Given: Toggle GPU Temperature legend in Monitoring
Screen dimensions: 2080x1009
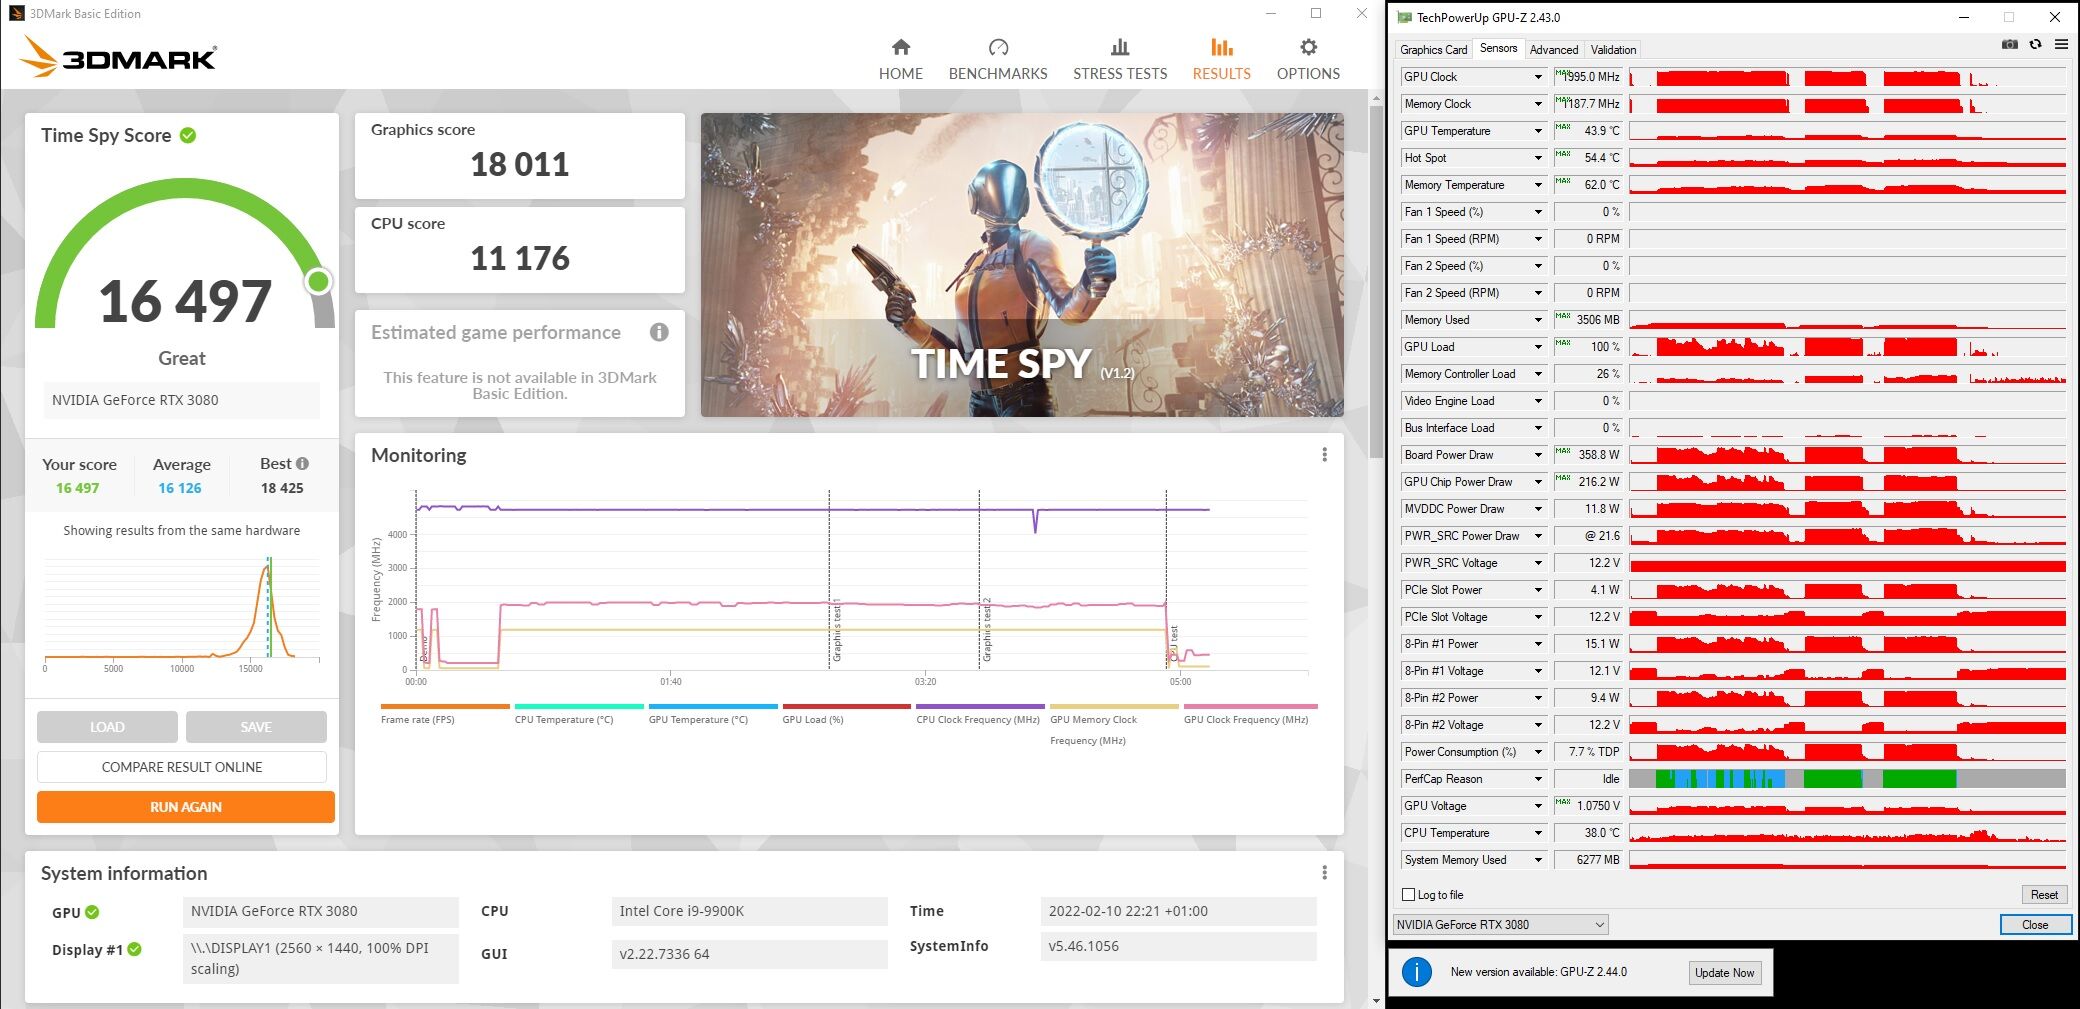Looking at the screenshot, I should [712, 714].
